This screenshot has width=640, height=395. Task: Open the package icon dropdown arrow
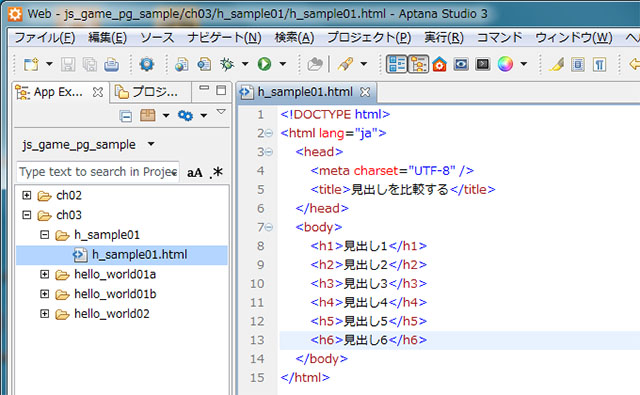pyautogui.click(x=166, y=116)
